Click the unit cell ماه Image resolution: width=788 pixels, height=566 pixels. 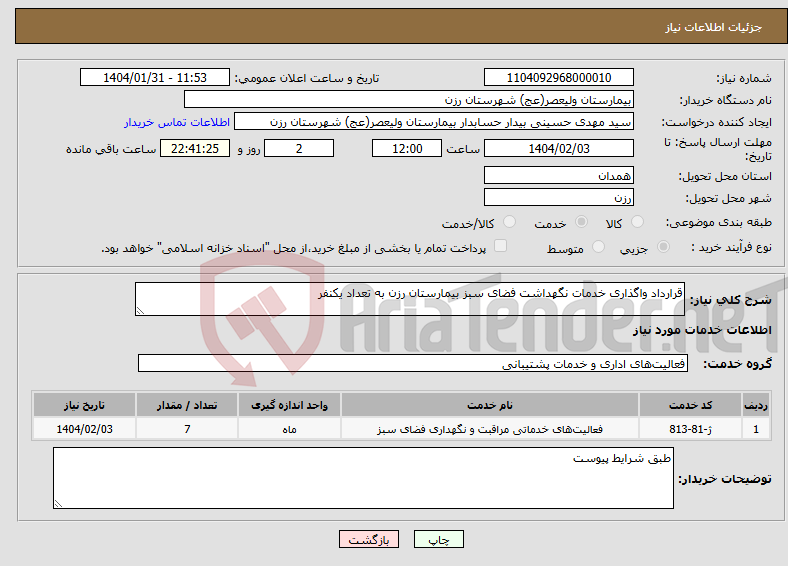[289, 429]
